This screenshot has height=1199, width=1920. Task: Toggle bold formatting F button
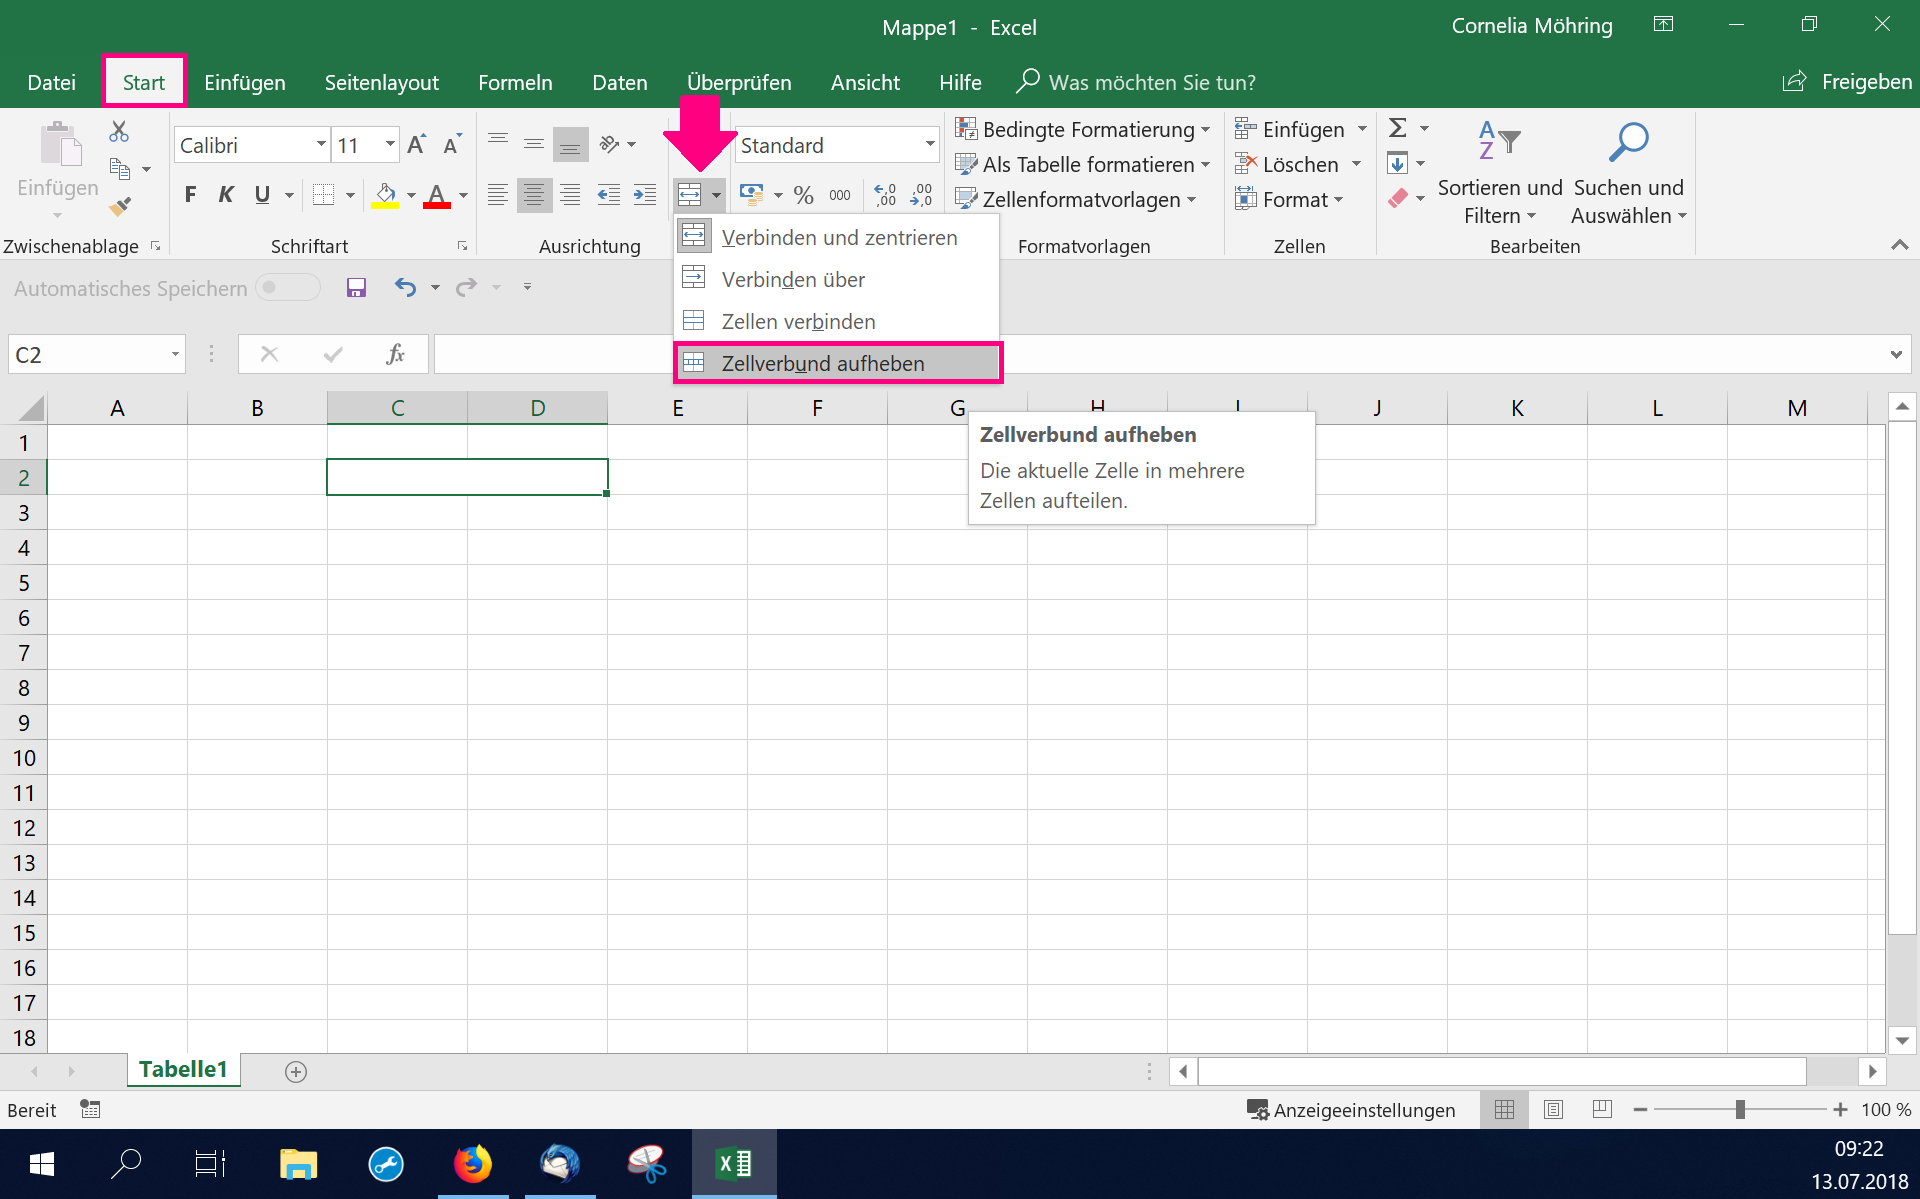(x=190, y=195)
